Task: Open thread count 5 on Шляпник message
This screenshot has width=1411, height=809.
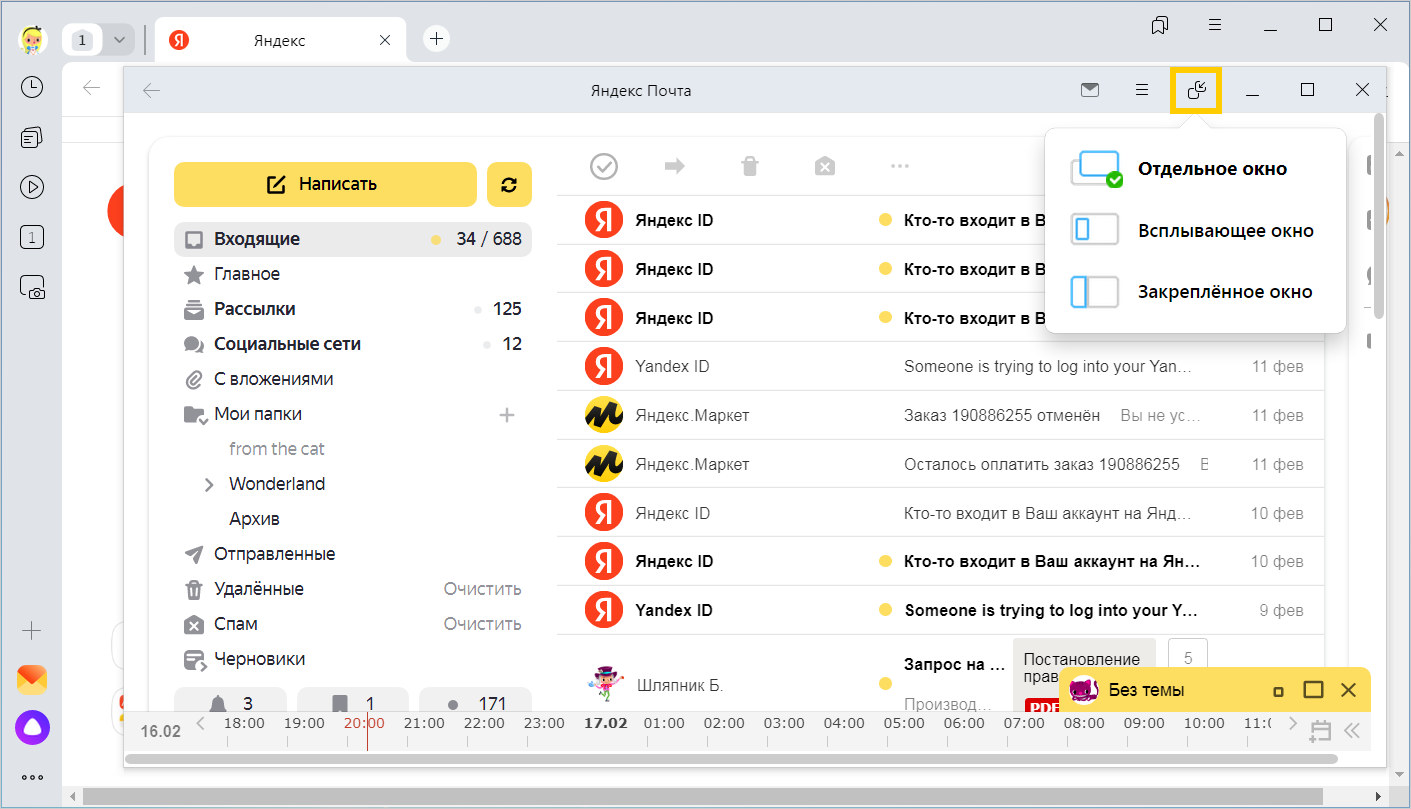Action: click(x=1188, y=658)
